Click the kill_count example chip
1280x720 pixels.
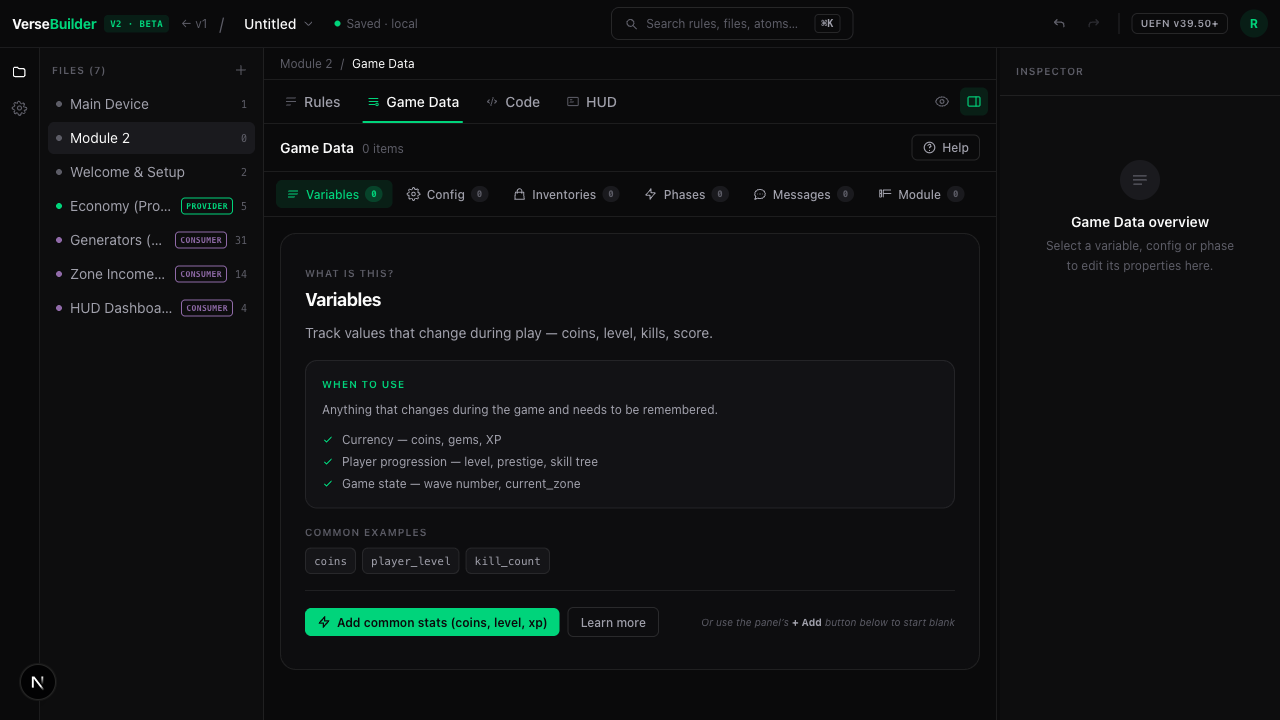pyautogui.click(x=508, y=561)
